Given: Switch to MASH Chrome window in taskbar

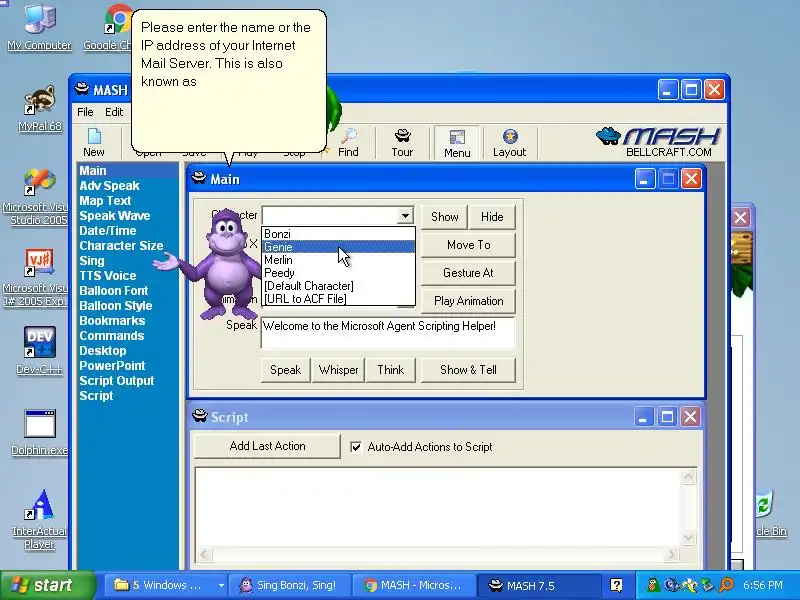Looking at the screenshot, I should [414, 585].
